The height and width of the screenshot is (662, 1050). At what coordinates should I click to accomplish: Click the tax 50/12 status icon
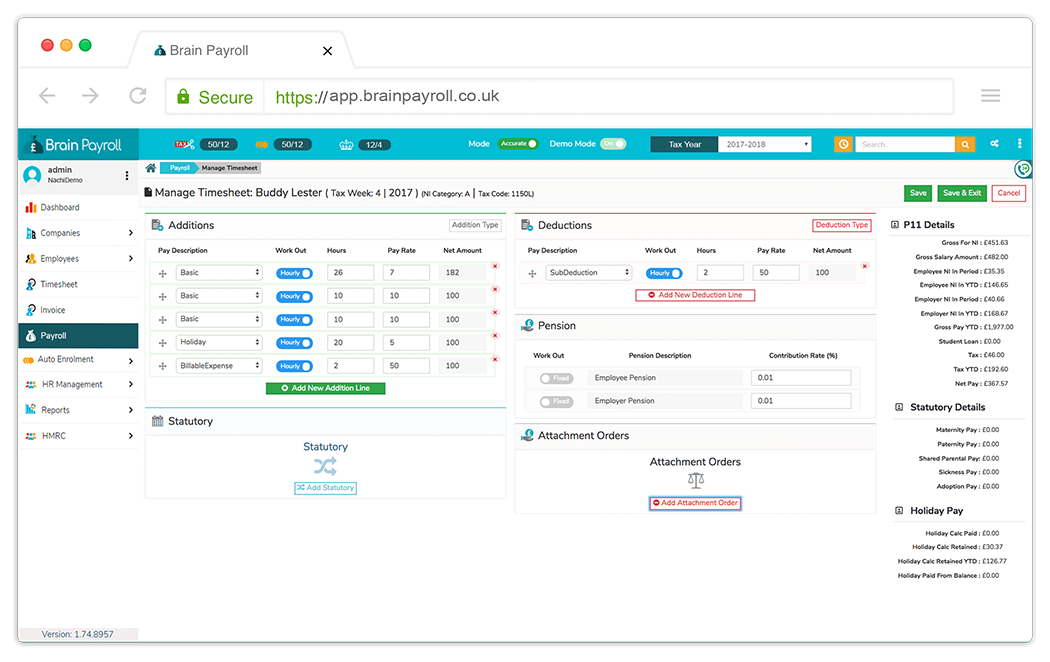pyautogui.click(x=184, y=145)
